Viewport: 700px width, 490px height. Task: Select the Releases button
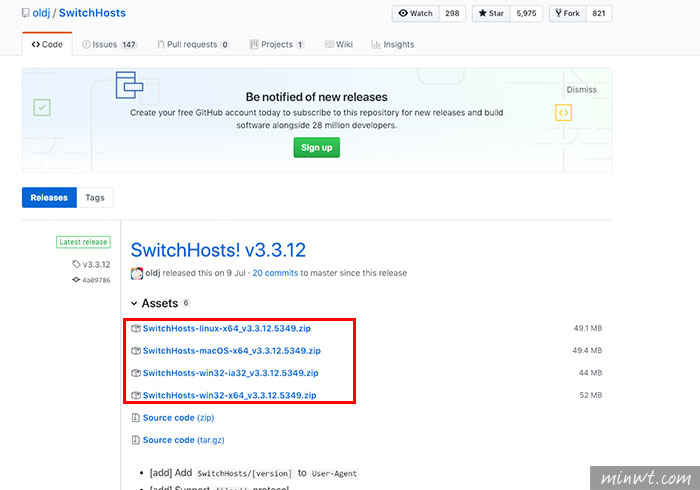pyautogui.click(x=49, y=197)
